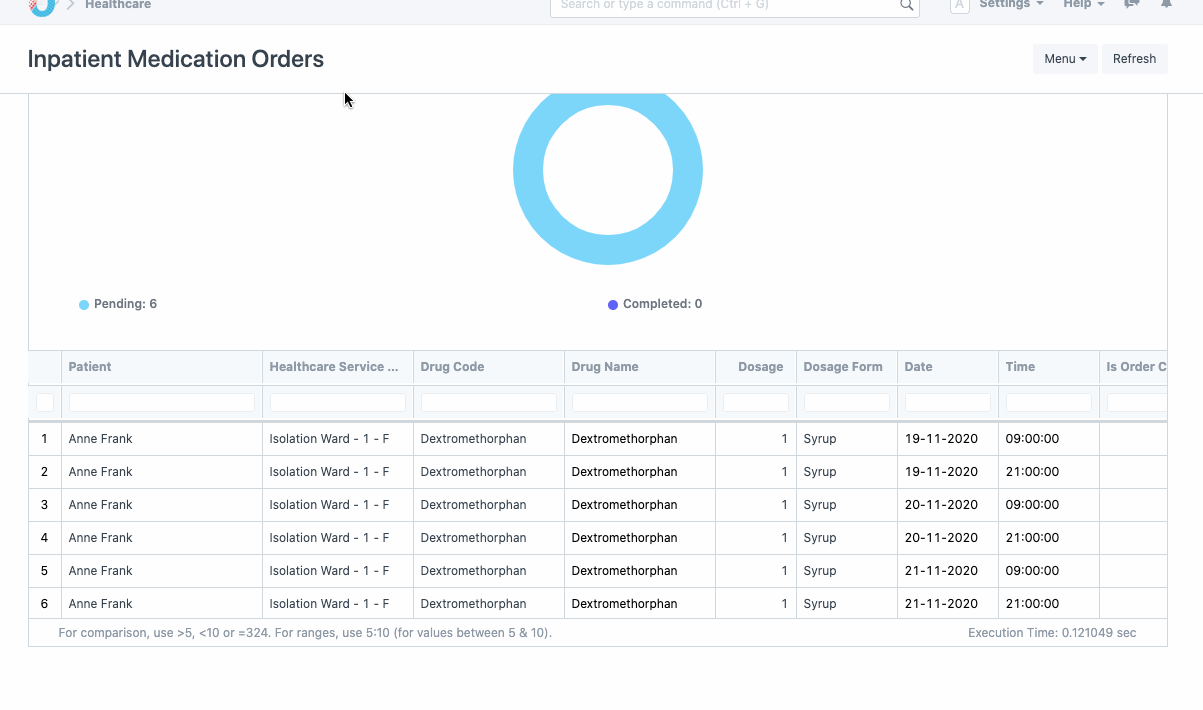Click the app logo in the navbar
Image resolution: width=1203 pixels, height=710 pixels.
tap(42, 6)
